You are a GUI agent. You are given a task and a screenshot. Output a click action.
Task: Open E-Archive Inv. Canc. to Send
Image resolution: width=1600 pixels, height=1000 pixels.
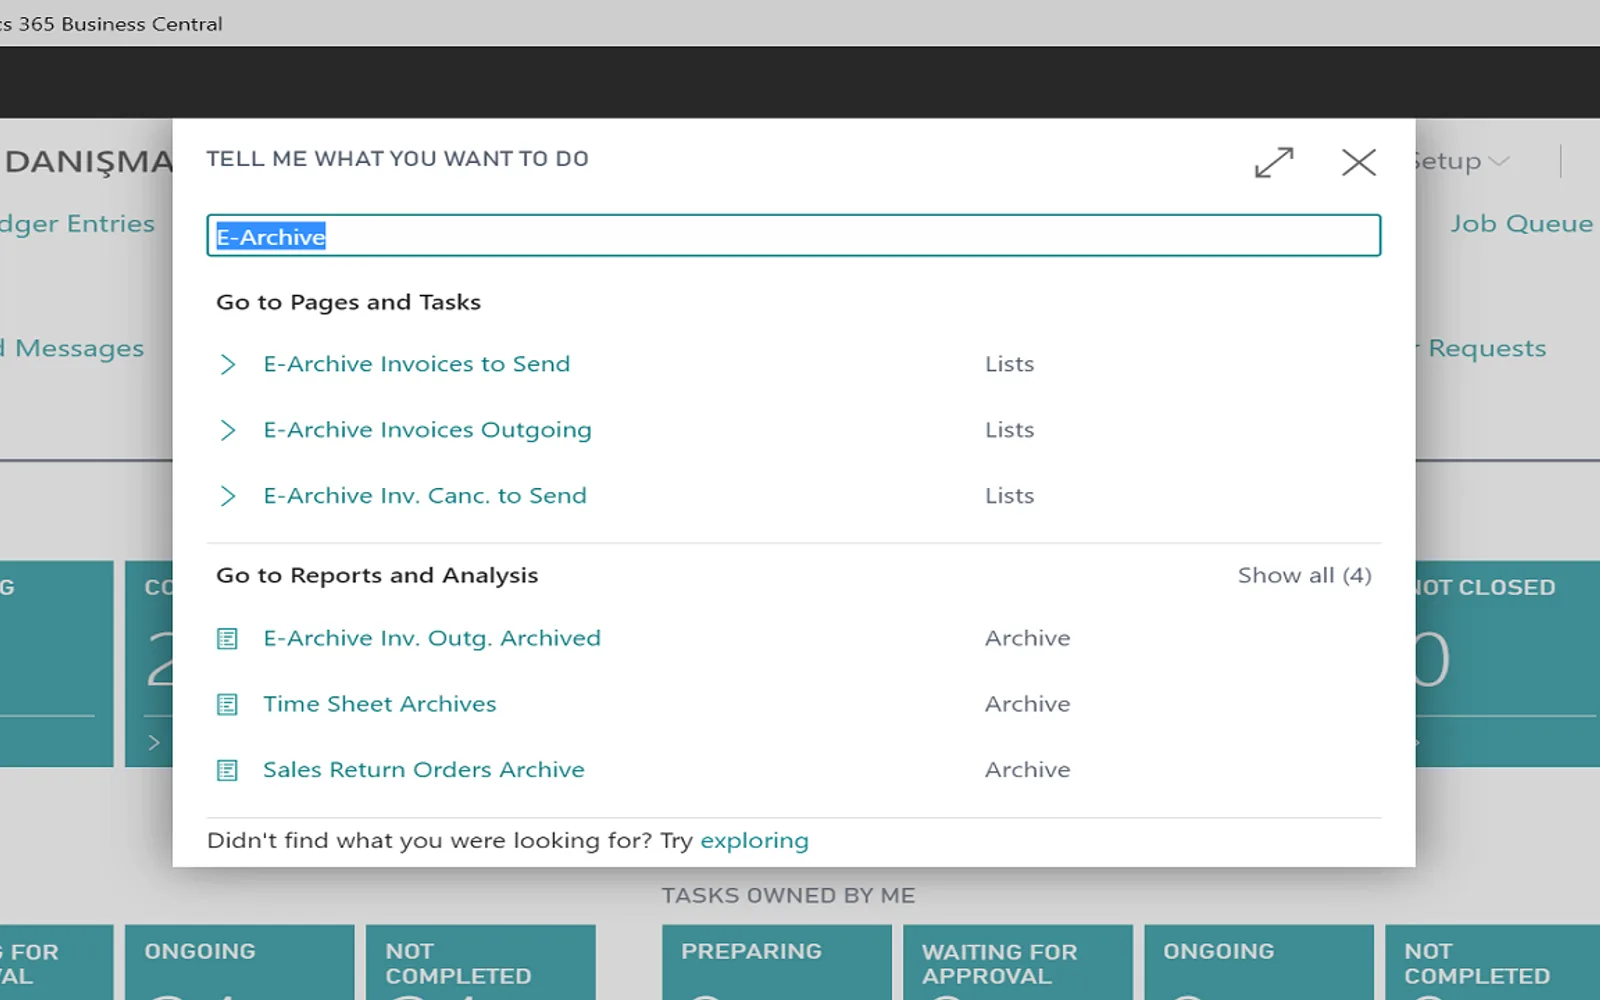(425, 496)
